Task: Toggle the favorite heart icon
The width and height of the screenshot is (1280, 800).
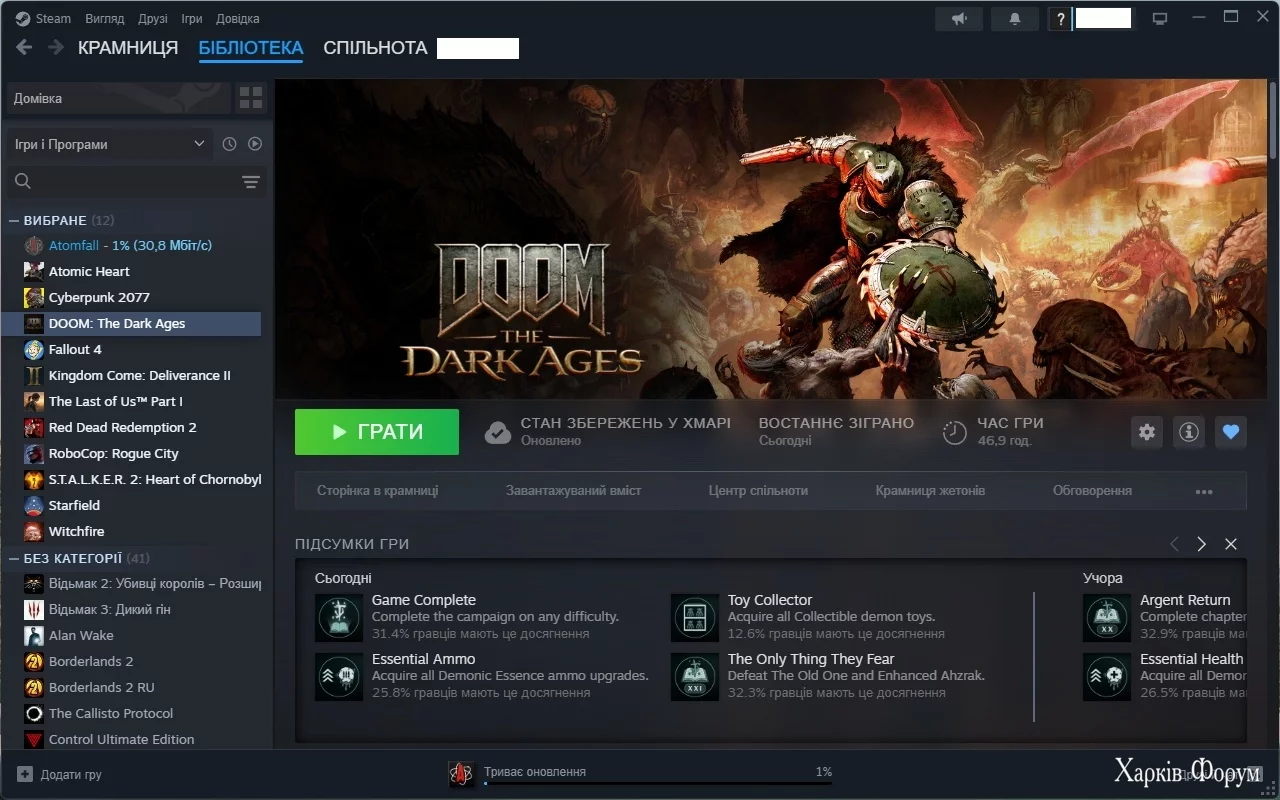Action: 1231,432
